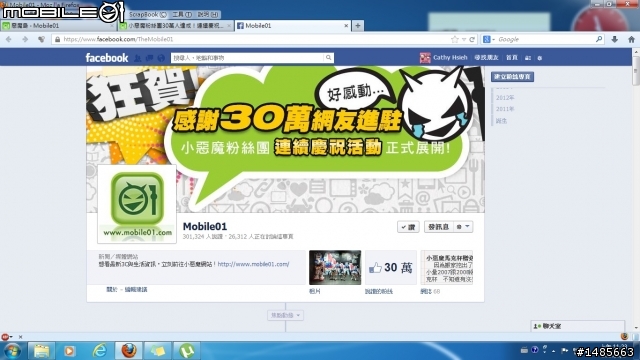Open the 相片 photos thumbnail
Viewport: 640px width, 360px height.
pos(335,268)
